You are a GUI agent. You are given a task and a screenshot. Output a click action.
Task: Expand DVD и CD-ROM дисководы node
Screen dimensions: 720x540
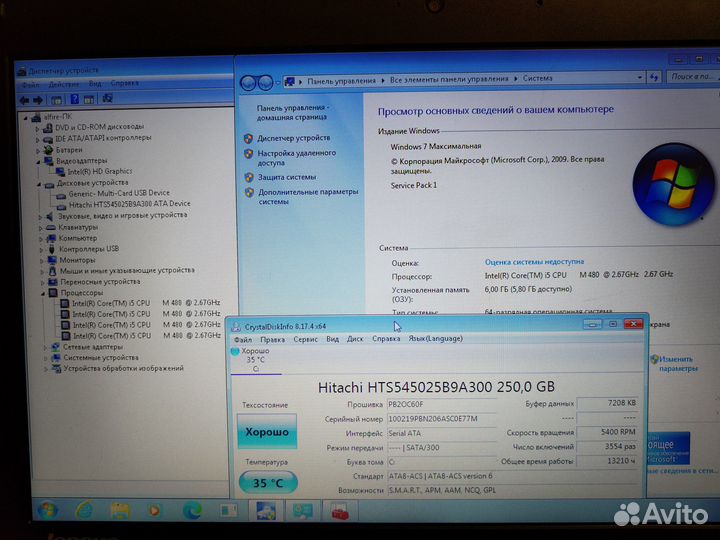36,127
